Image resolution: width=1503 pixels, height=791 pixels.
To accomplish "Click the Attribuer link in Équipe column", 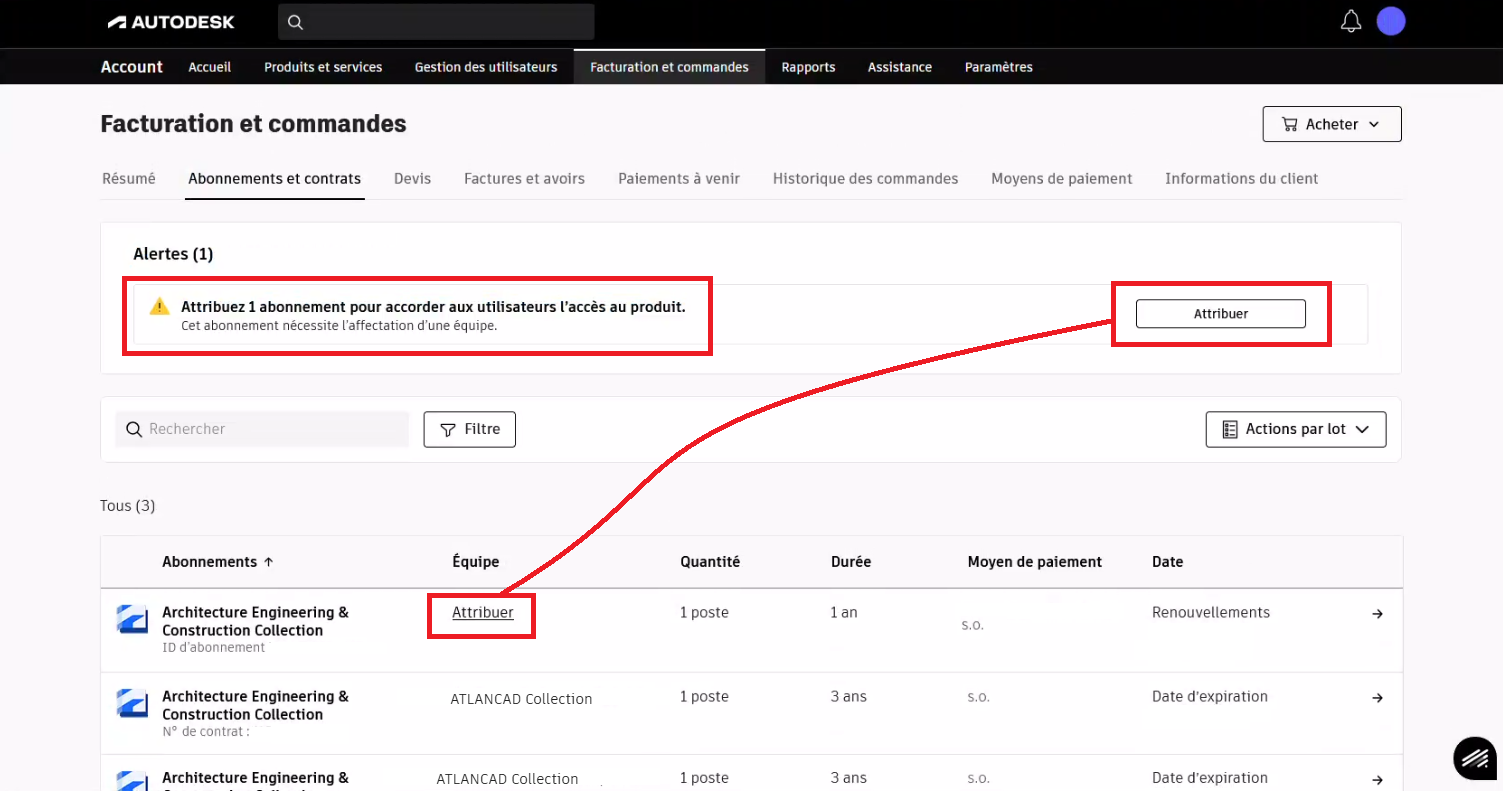I will click(482, 613).
